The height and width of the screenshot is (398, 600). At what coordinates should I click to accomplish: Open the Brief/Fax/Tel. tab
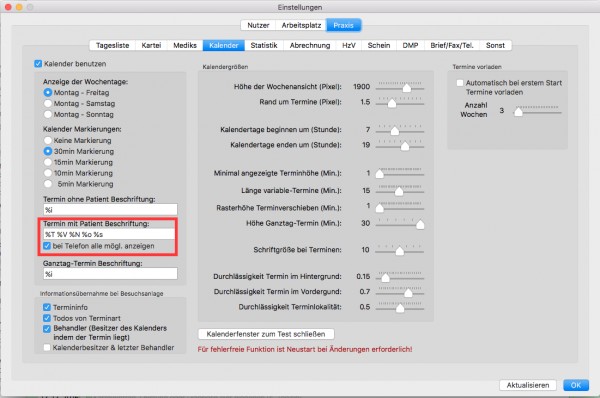(452, 45)
